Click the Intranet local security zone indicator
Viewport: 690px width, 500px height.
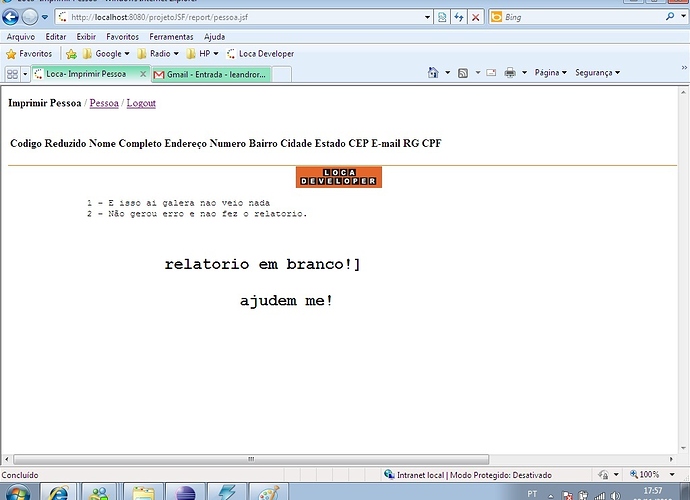(x=468, y=475)
